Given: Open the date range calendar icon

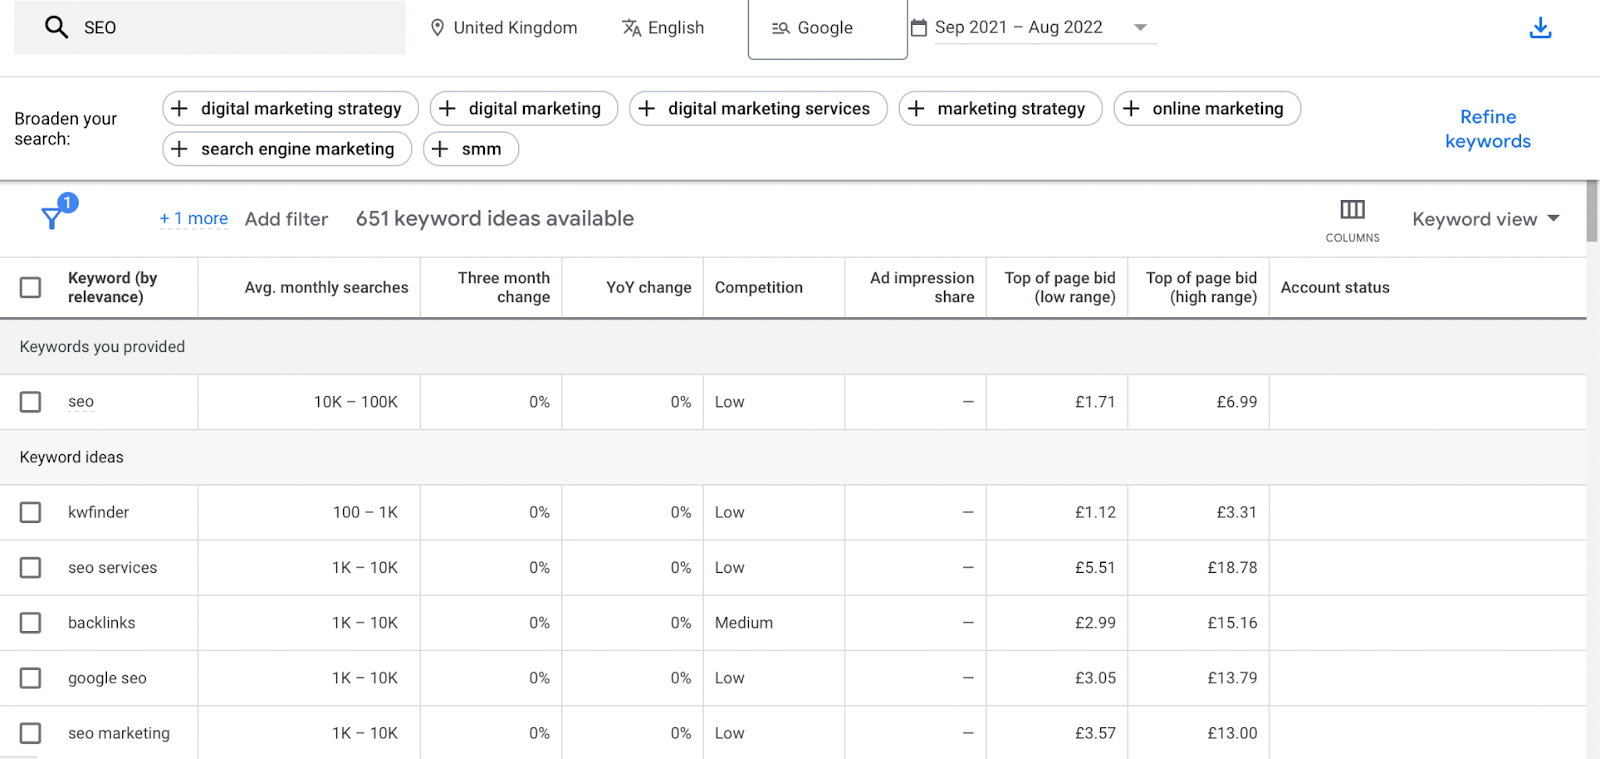Looking at the screenshot, I should pyautogui.click(x=919, y=28).
